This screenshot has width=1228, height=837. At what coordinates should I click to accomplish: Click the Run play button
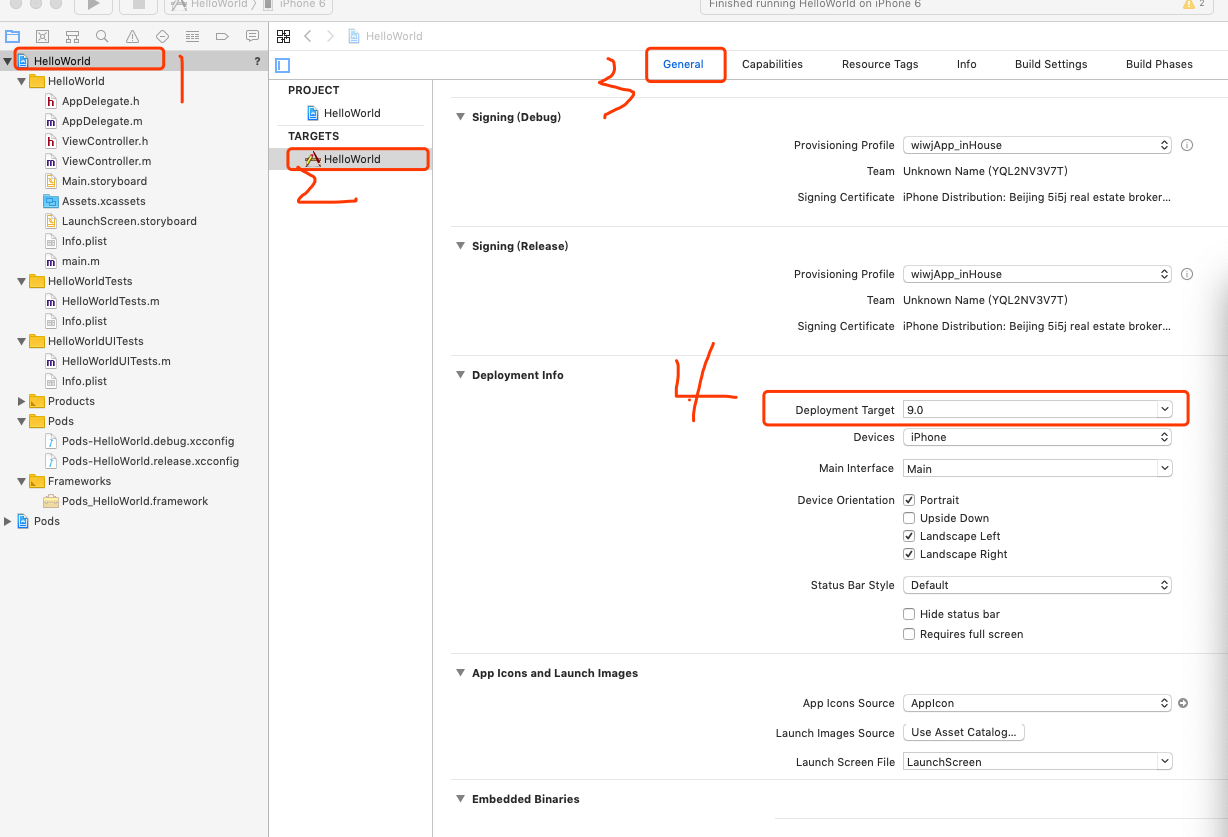[94, 5]
